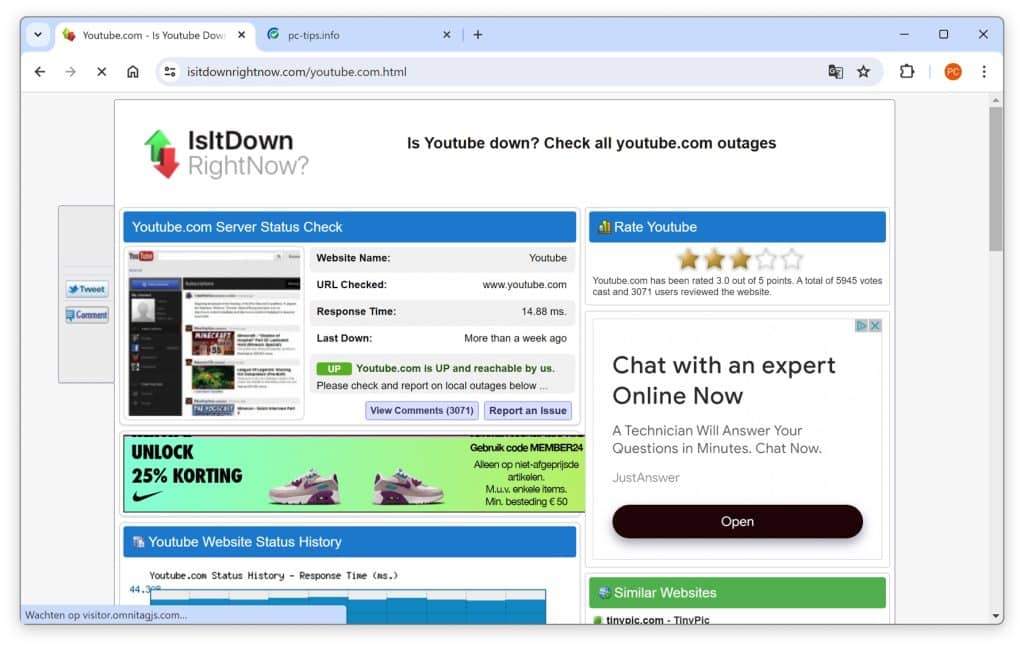The image size is (1024, 648).
Task: Click the Youtube.com Server Status Check header
Action: (349, 227)
